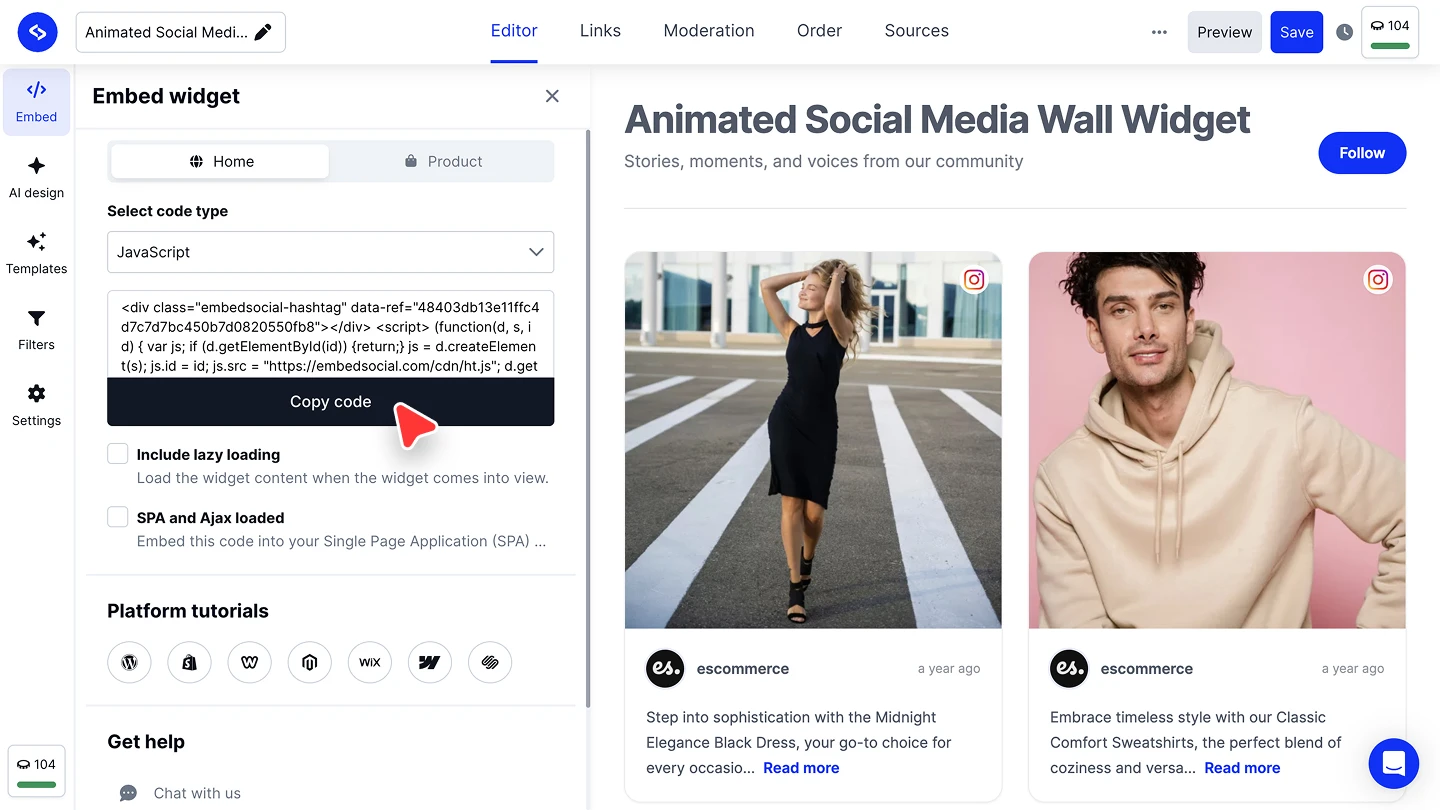The height and width of the screenshot is (810, 1440).
Task: Close the Embed widget panel
Action: coord(552,96)
